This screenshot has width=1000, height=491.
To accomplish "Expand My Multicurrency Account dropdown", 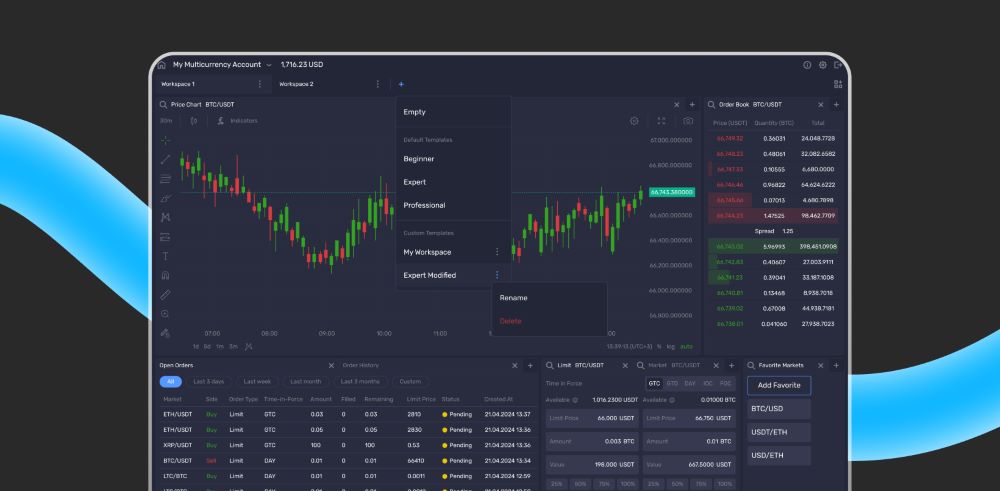I will tap(268, 65).
